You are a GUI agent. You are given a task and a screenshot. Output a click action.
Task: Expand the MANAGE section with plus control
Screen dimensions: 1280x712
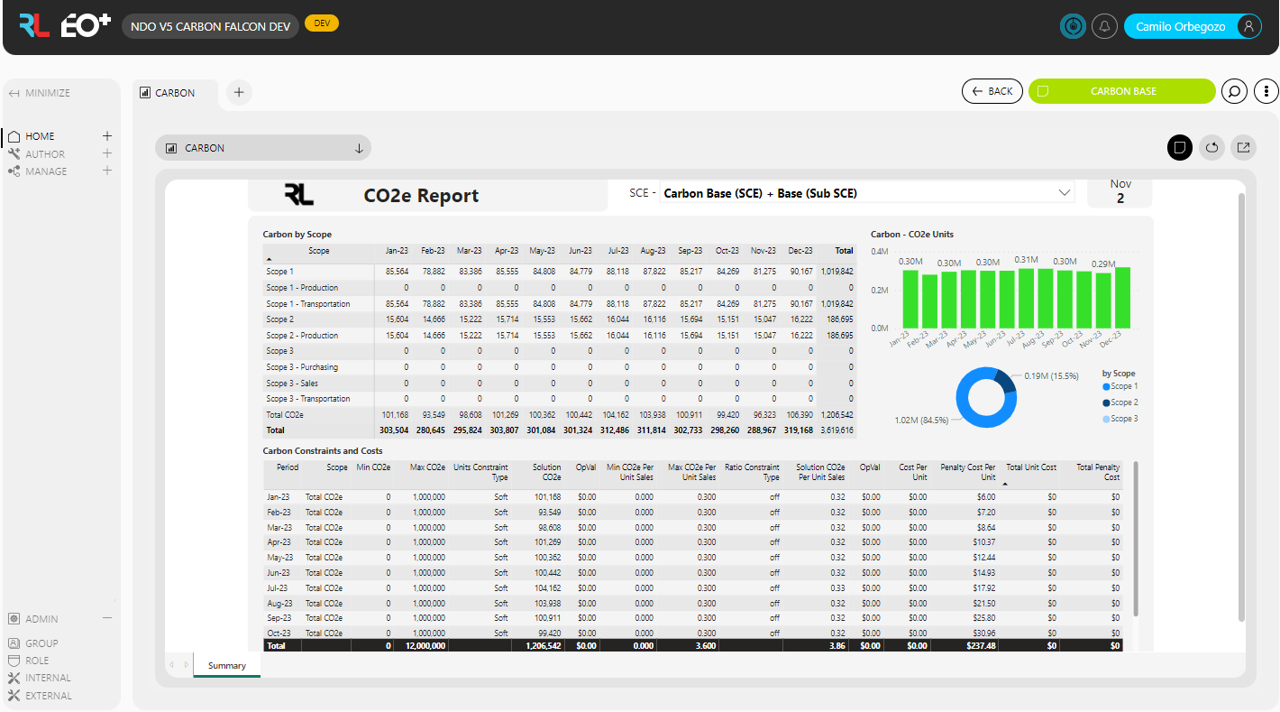(105, 171)
